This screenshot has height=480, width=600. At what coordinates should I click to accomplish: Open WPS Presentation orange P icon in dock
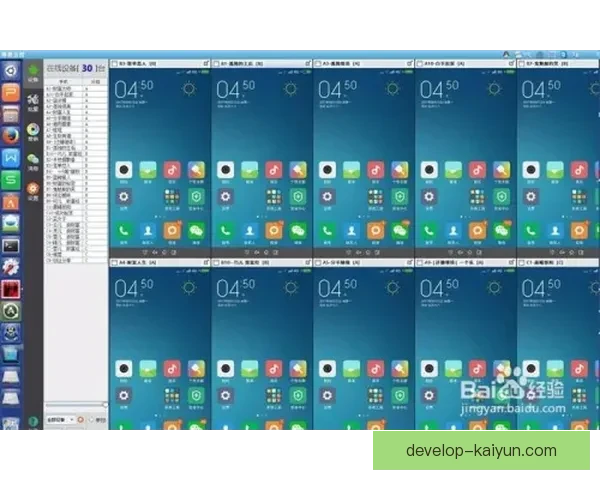click(x=11, y=92)
